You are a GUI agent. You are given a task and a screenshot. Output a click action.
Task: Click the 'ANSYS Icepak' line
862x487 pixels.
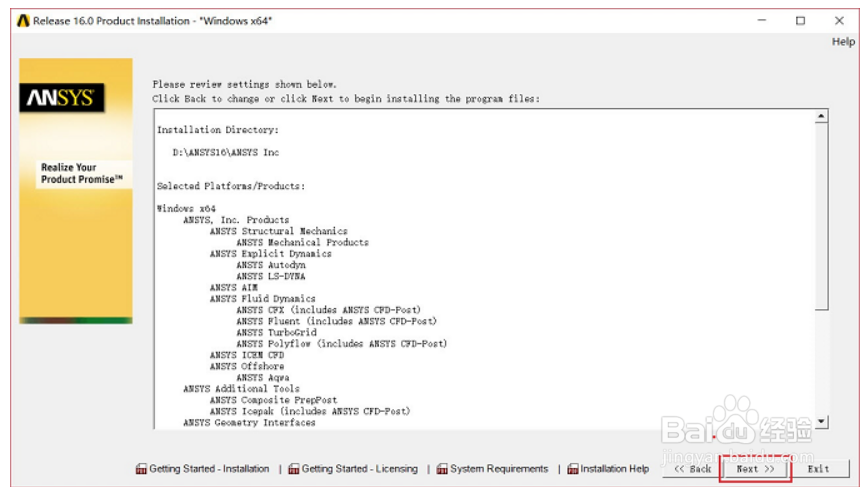[x=310, y=411]
